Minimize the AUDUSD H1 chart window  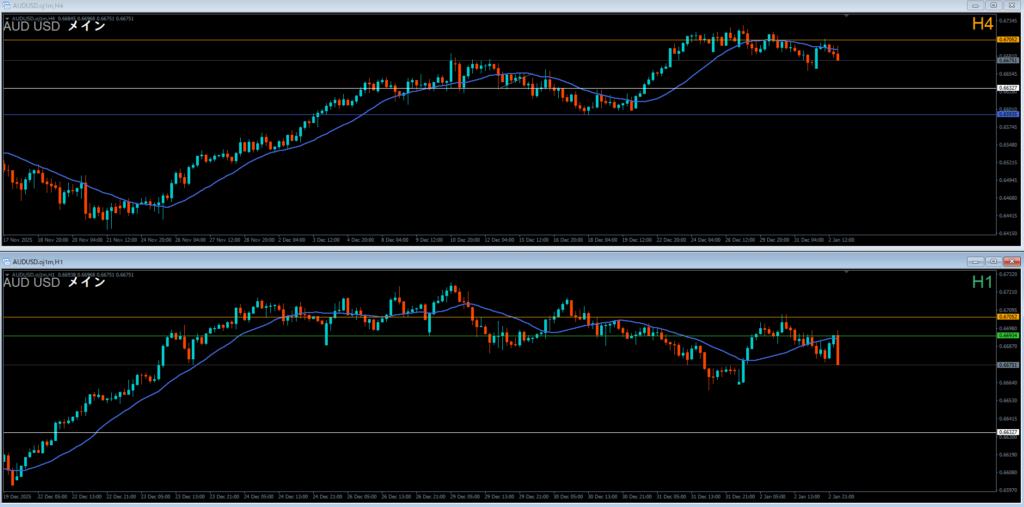(977, 261)
